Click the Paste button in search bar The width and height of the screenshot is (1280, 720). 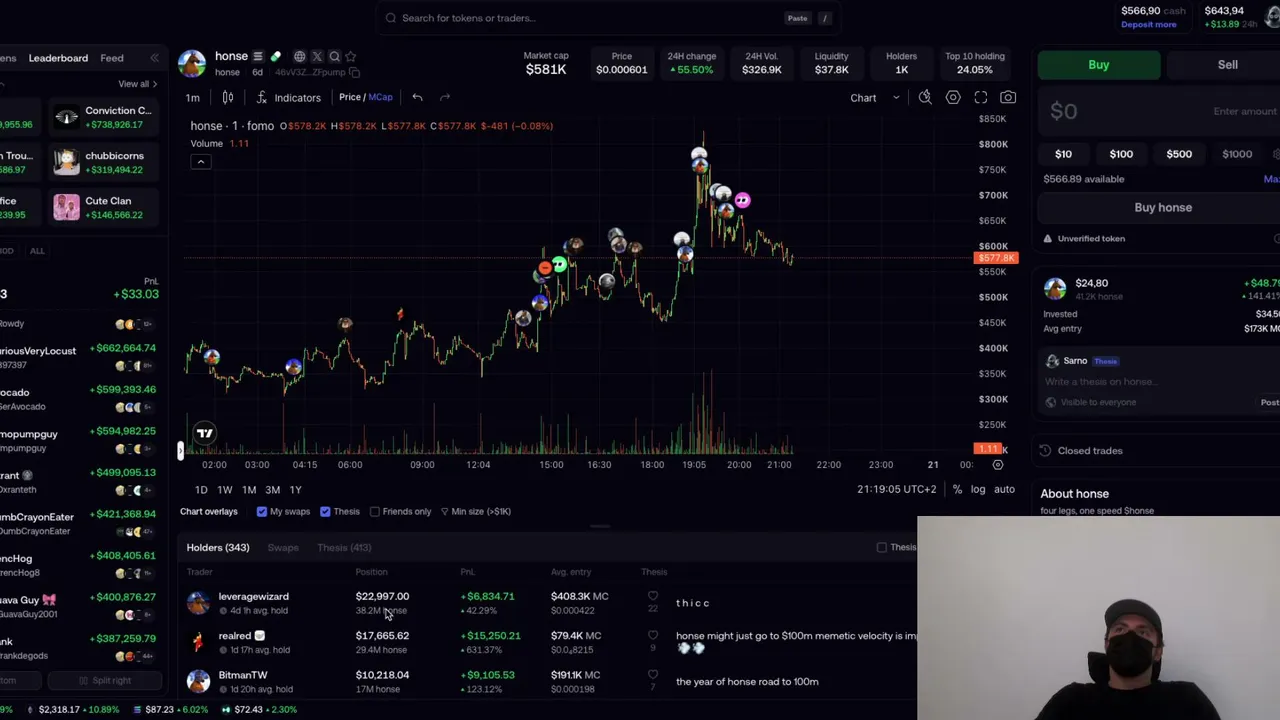[797, 18]
